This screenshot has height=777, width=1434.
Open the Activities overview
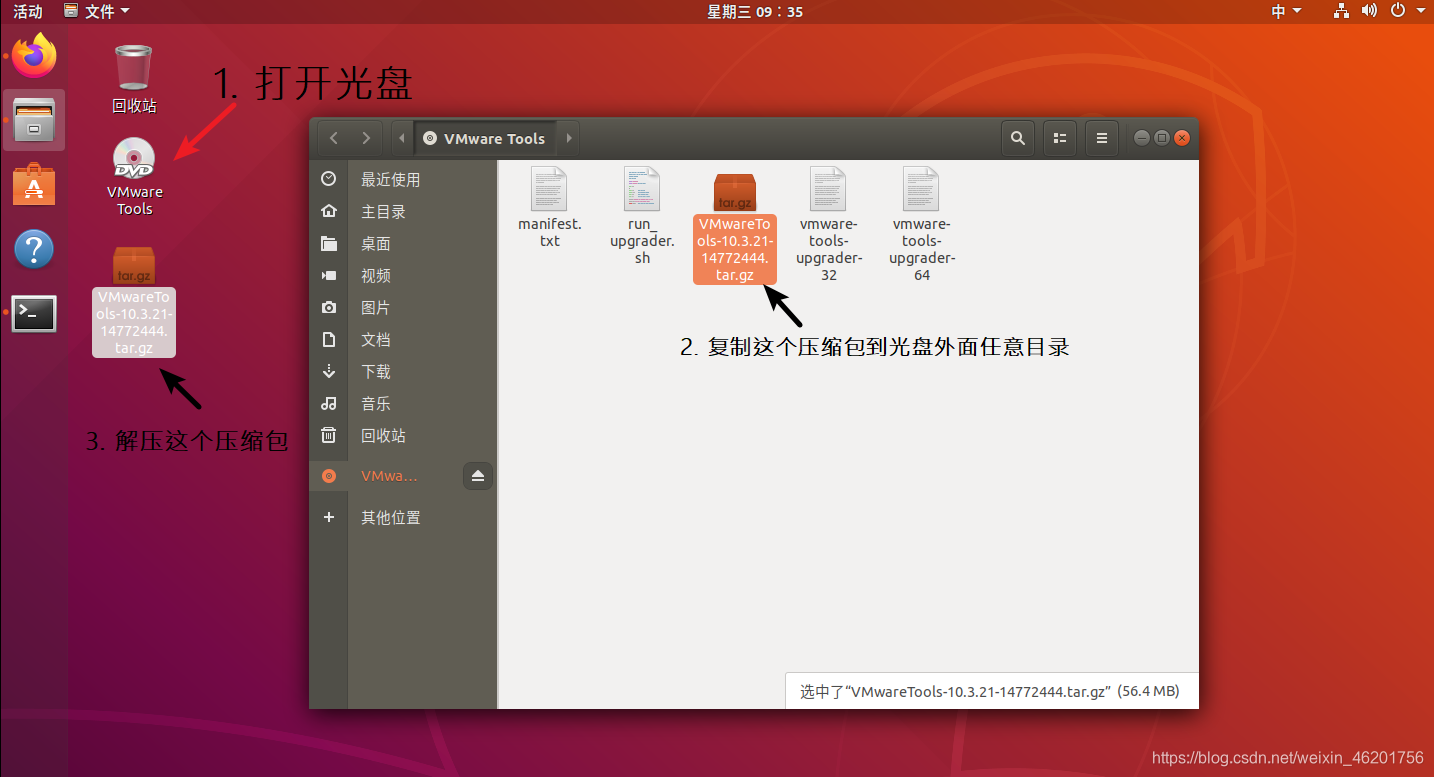28,12
